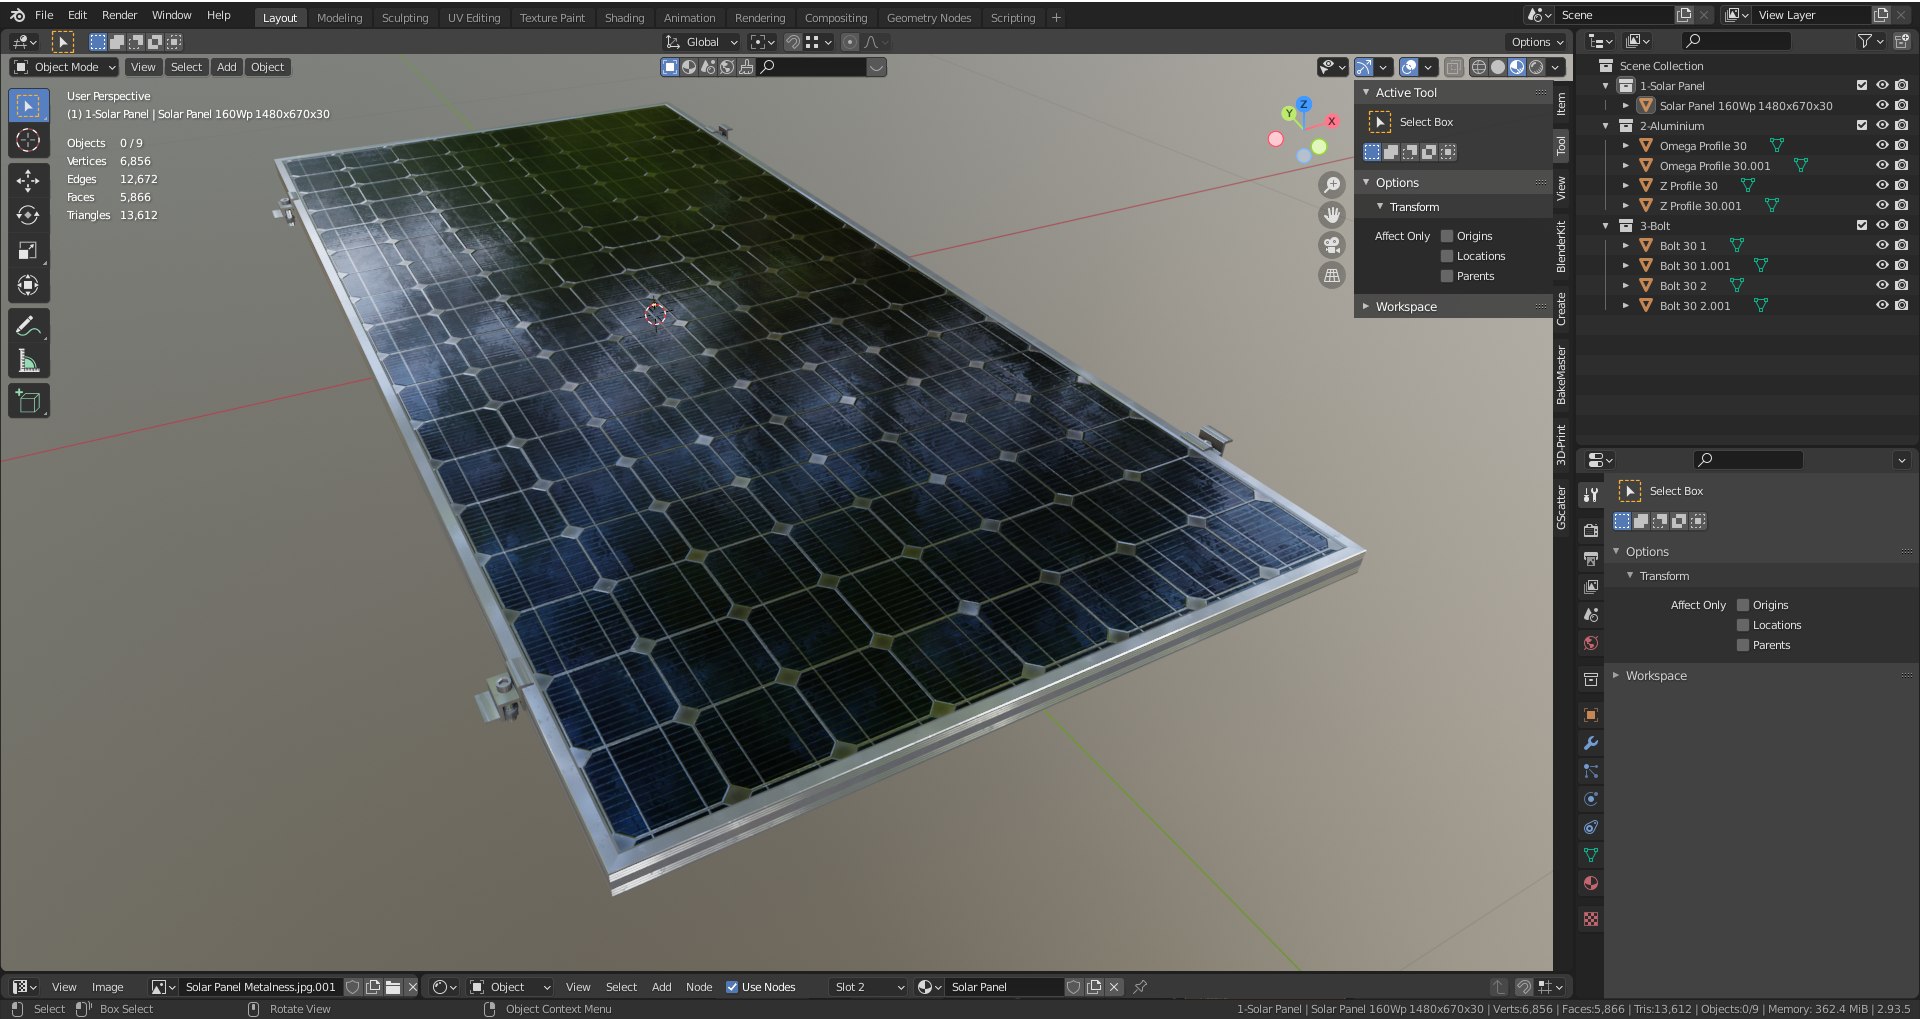Image resolution: width=1920 pixels, height=1019 pixels.
Task: Activate the Move tool
Action: (x=28, y=180)
